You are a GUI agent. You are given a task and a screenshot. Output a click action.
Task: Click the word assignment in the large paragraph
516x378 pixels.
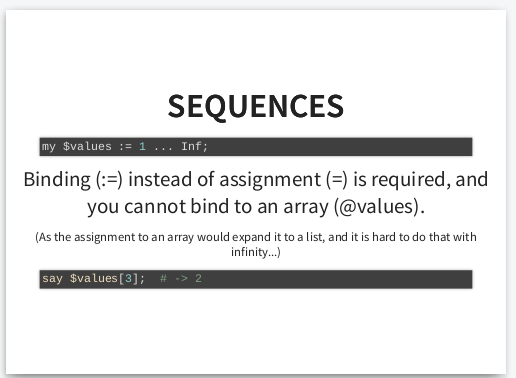(x=270, y=180)
